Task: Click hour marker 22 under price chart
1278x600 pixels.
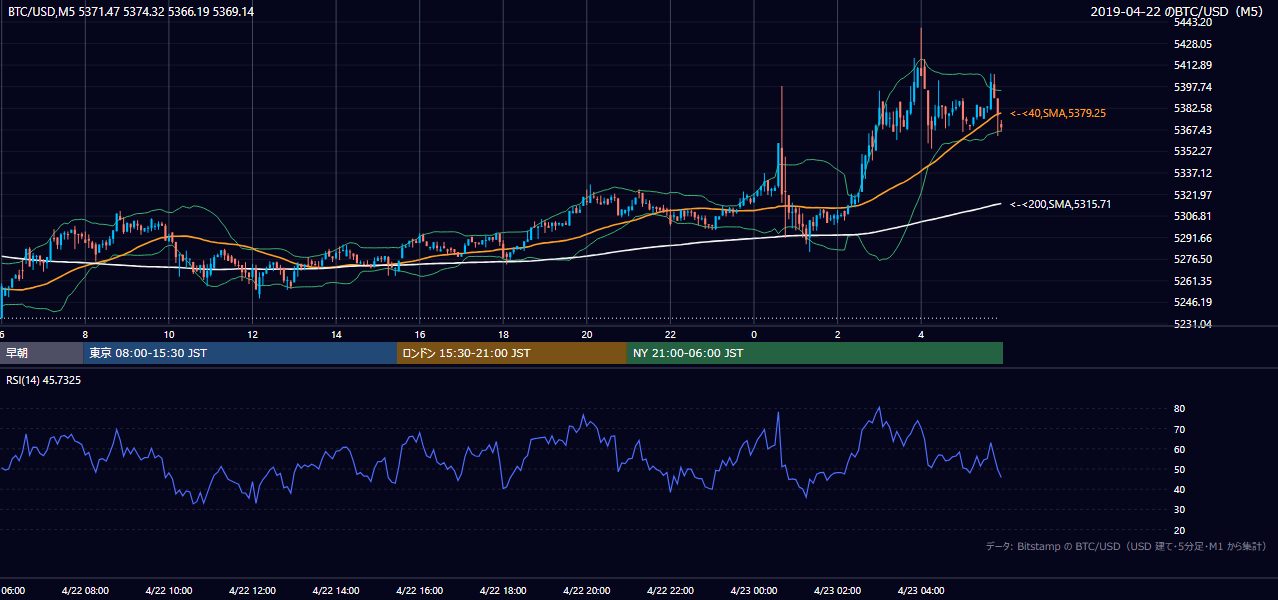Action: (670, 334)
